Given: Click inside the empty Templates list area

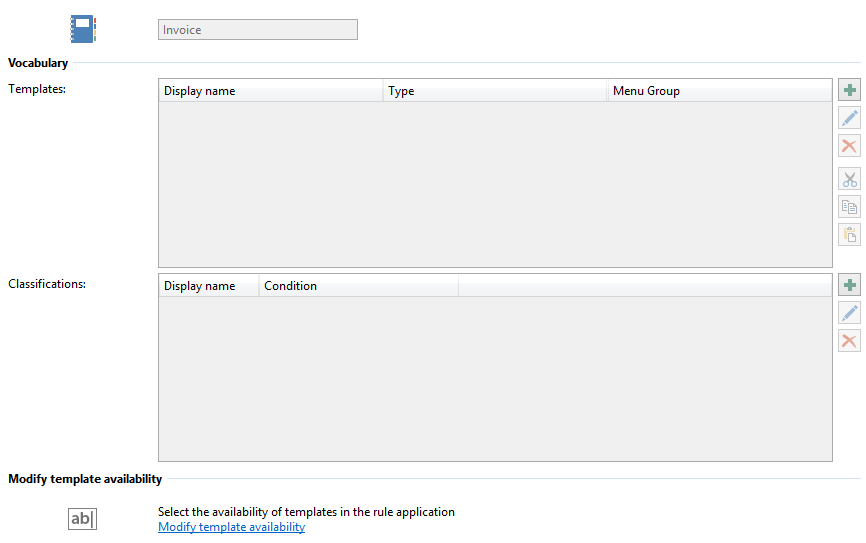Looking at the screenshot, I should pyautogui.click(x=495, y=184).
